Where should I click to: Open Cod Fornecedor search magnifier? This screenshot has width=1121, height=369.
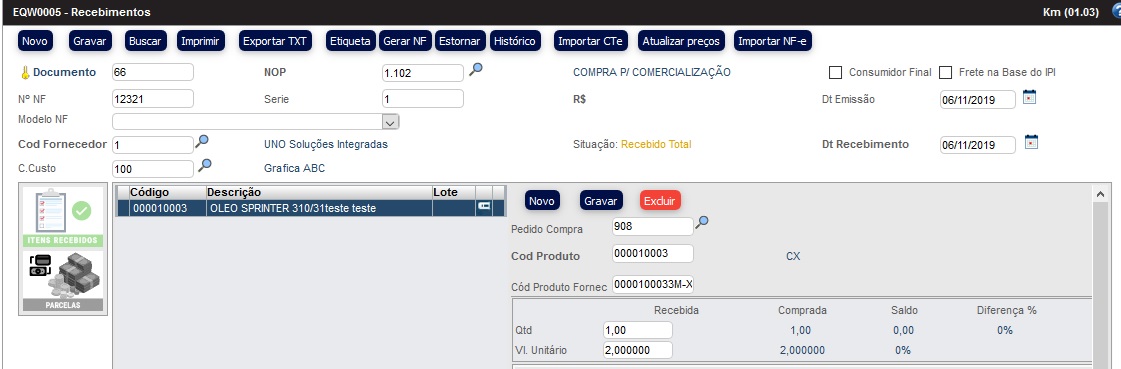point(202,142)
